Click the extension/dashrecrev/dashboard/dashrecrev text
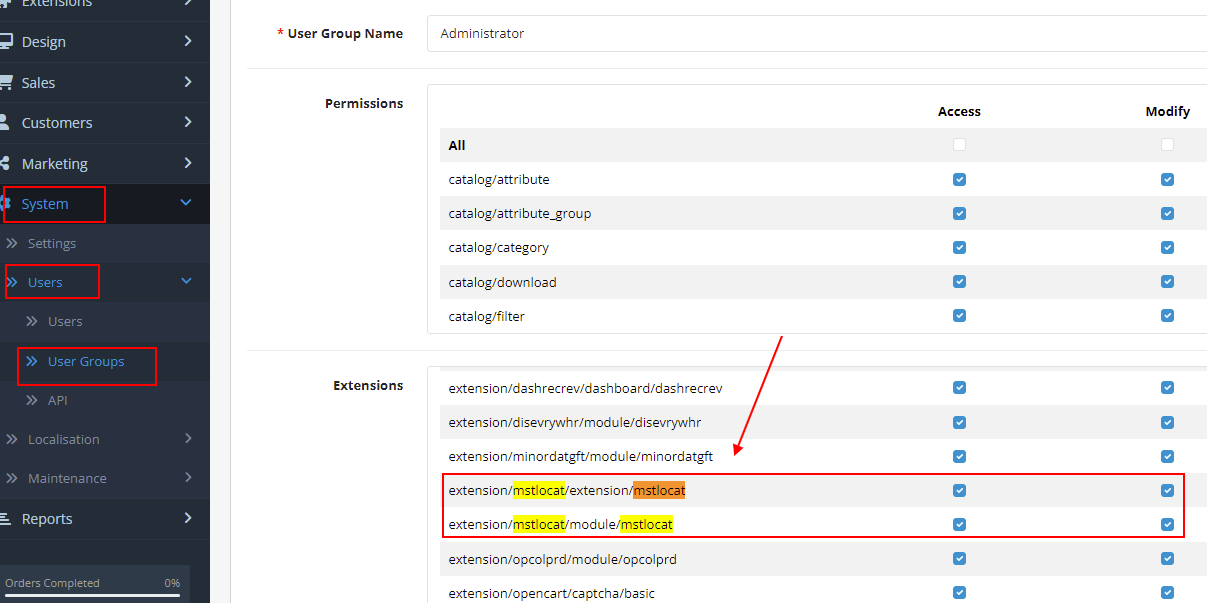Image resolution: width=1207 pixels, height=603 pixels. (x=585, y=388)
